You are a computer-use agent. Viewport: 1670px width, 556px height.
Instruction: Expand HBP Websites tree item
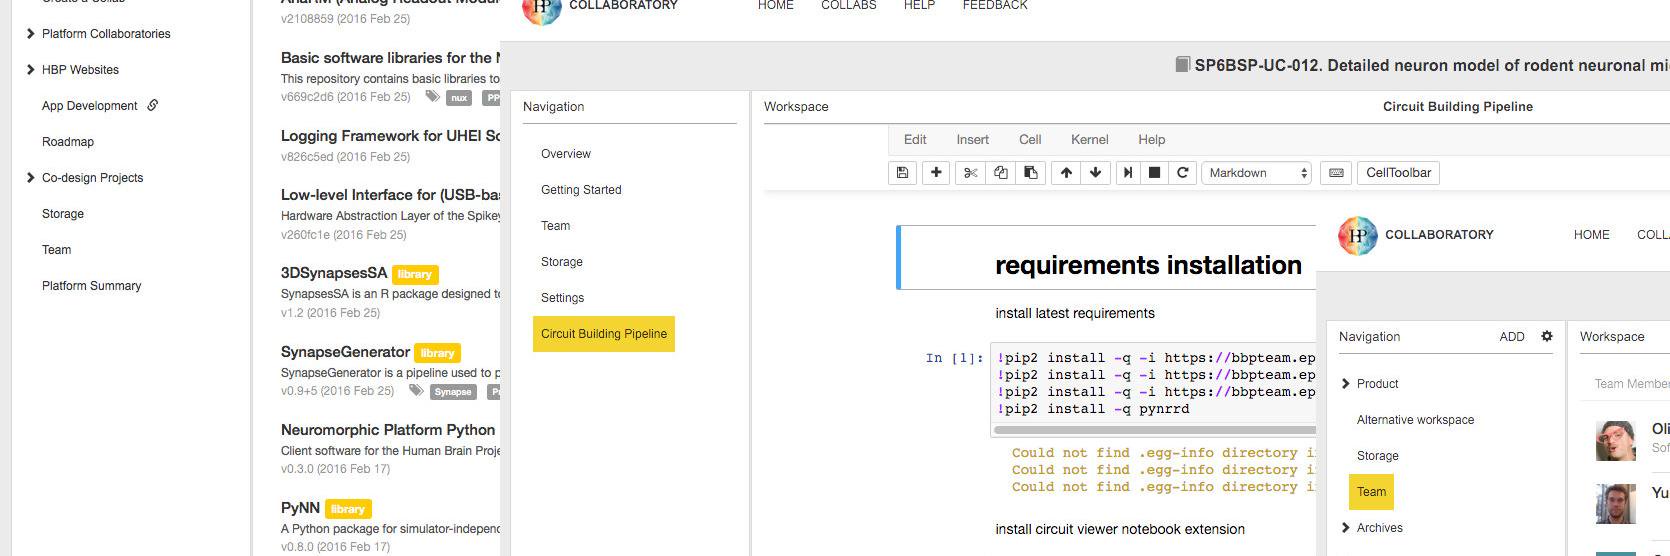point(30,69)
